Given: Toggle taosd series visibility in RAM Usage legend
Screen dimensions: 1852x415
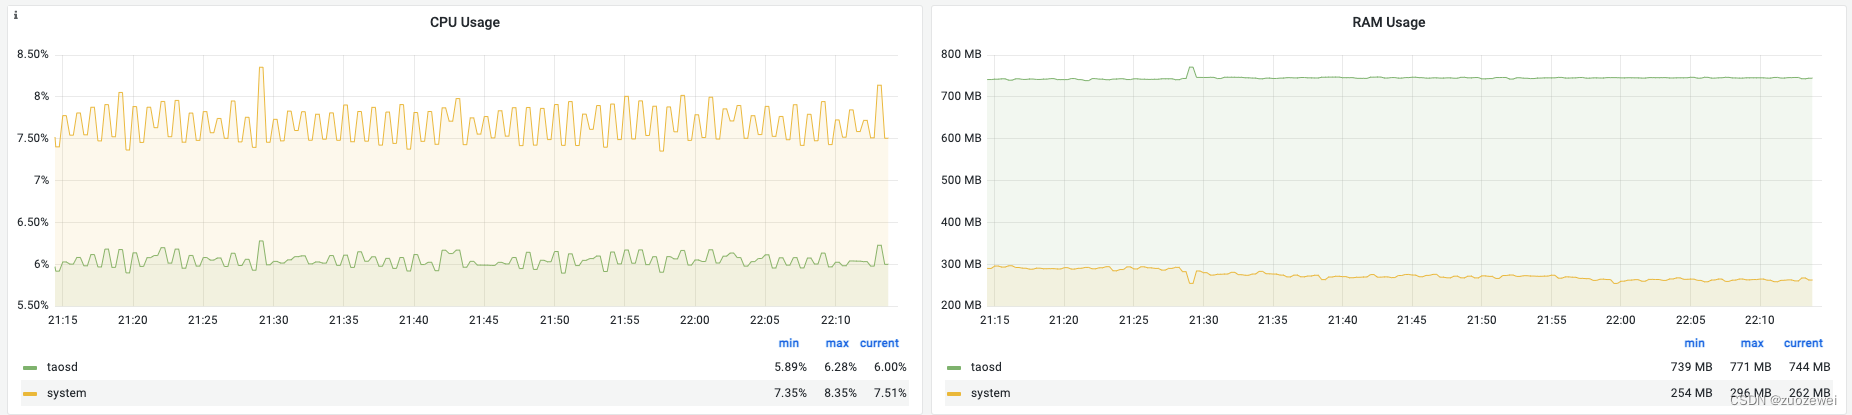Looking at the screenshot, I should (x=986, y=368).
